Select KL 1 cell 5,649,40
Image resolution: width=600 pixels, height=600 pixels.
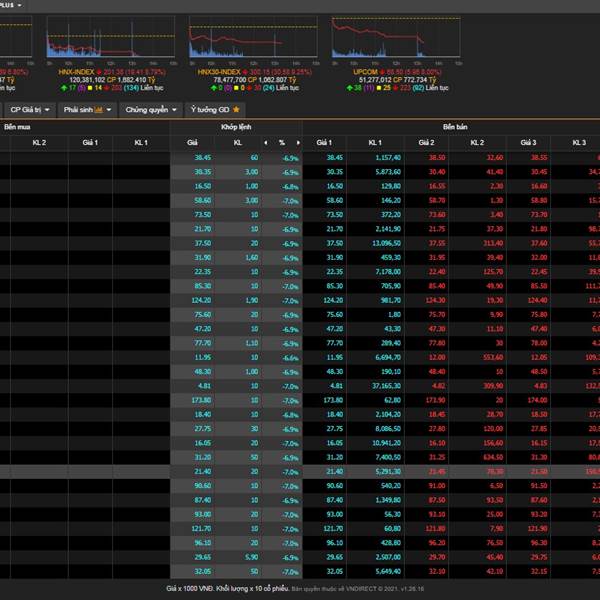pos(388,572)
